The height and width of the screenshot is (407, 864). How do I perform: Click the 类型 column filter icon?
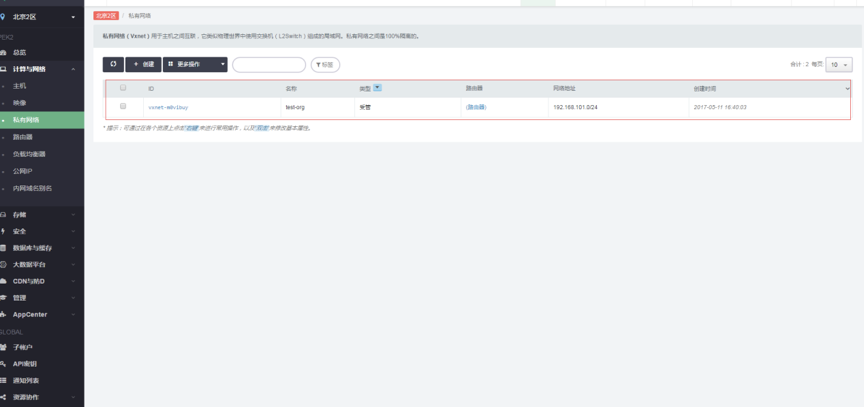click(377, 88)
